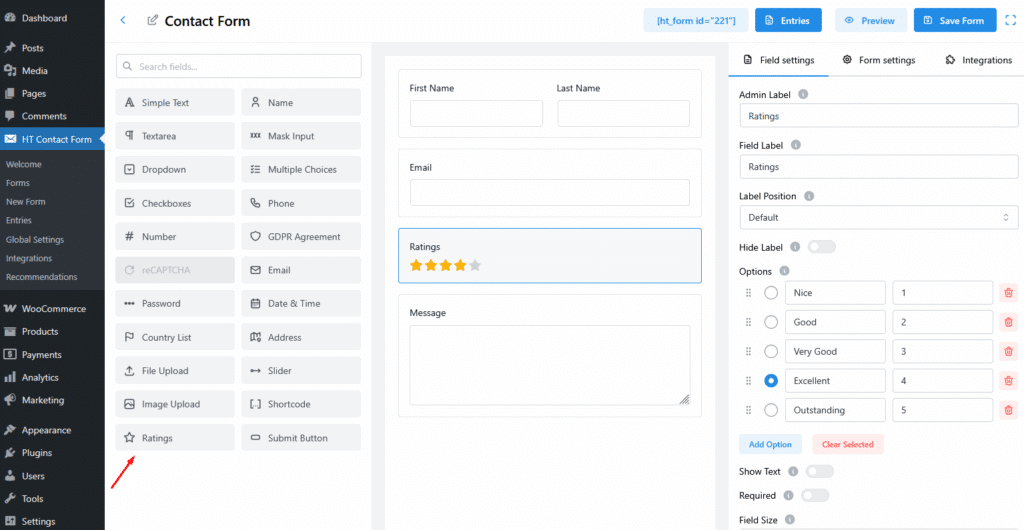Click the back arrow beside Contact Form
Viewport: 1024px width, 530px height.
point(123,20)
